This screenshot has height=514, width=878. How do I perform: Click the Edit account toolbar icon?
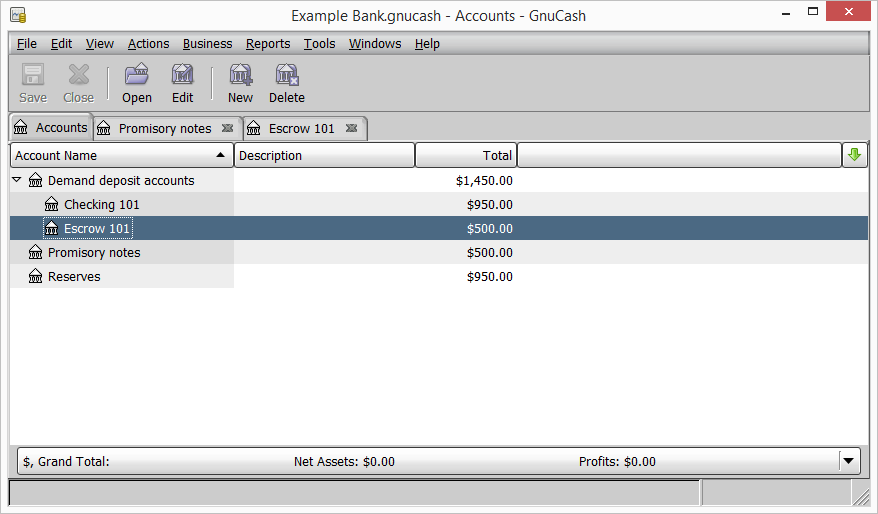[x=182, y=76]
